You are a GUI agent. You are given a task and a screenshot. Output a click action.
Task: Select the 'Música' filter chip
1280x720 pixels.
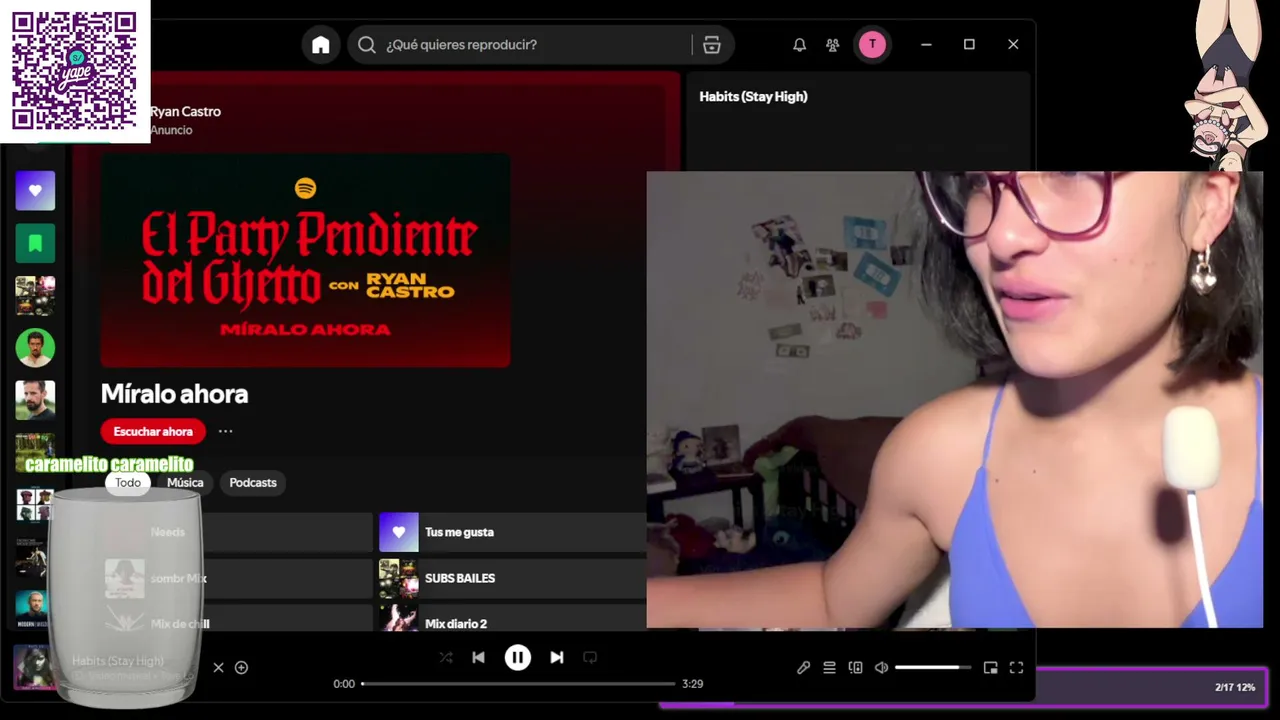pos(185,483)
